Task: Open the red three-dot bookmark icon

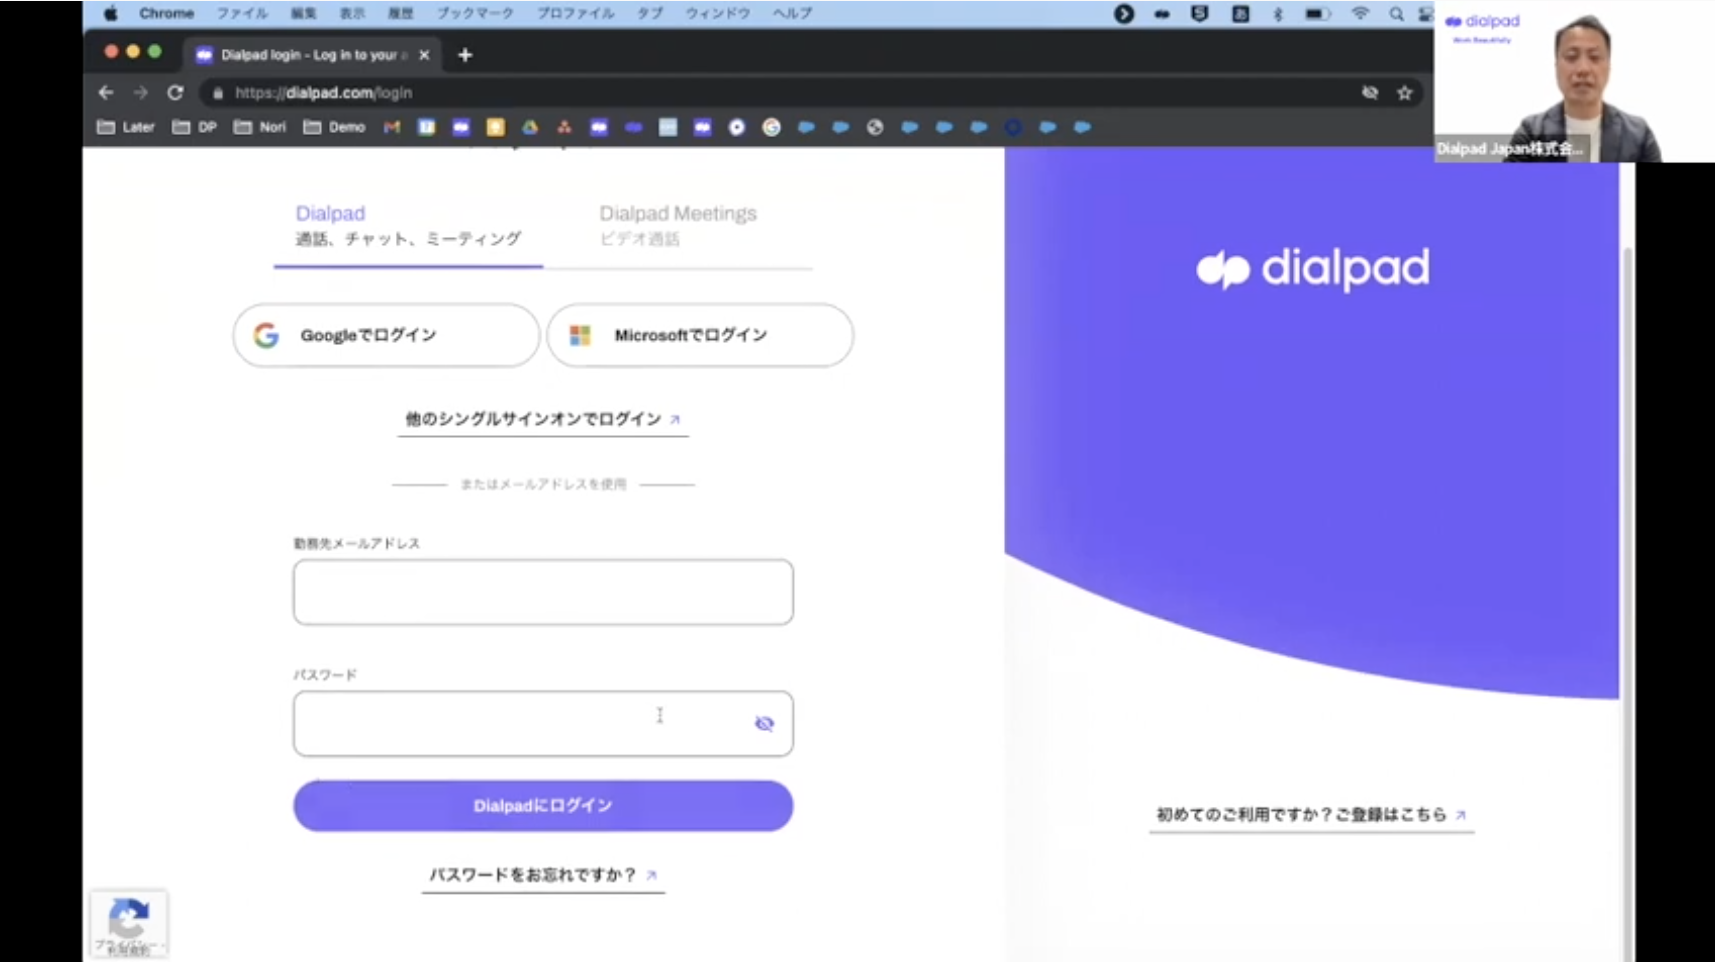Action: 564,127
